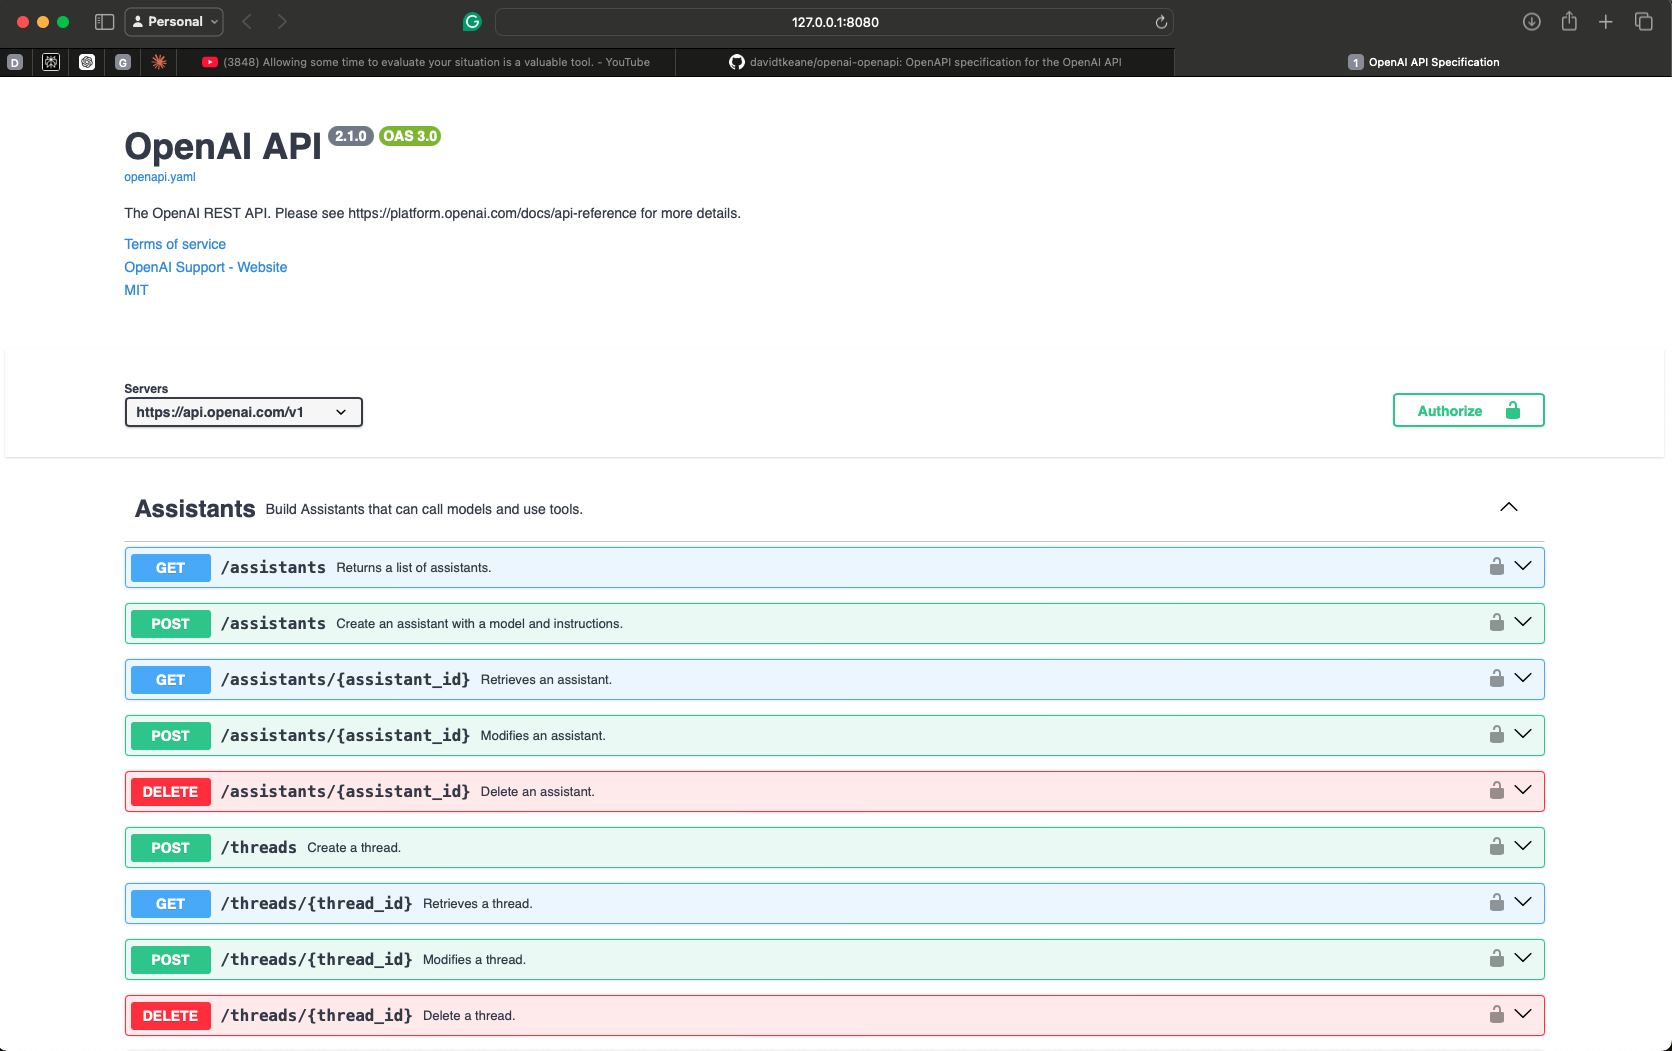Image resolution: width=1672 pixels, height=1051 pixels.
Task: Select the OpenAI API Specification tab
Action: click(1423, 62)
